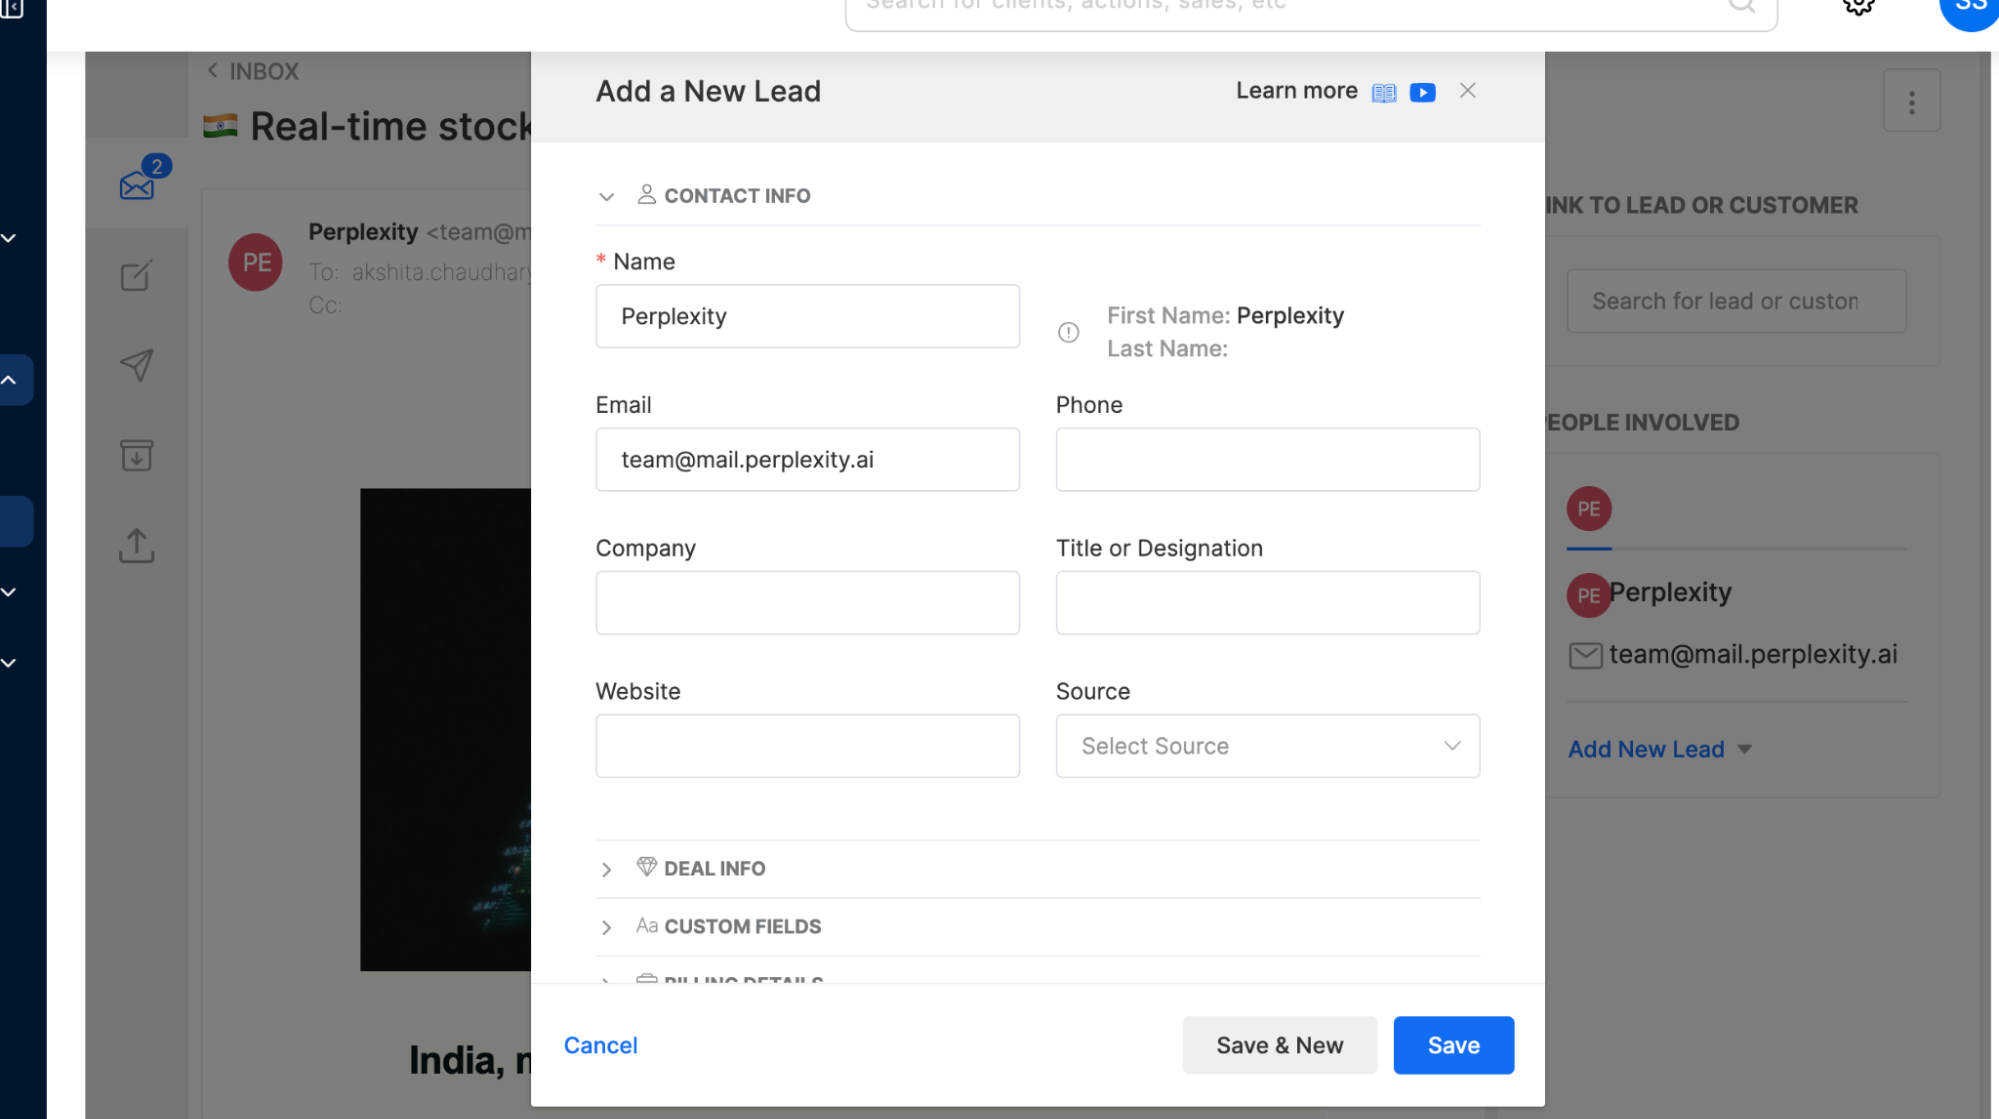Open the Learn more documentation book icon
Image resolution: width=1999 pixels, height=1119 pixels.
[x=1383, y=92]
